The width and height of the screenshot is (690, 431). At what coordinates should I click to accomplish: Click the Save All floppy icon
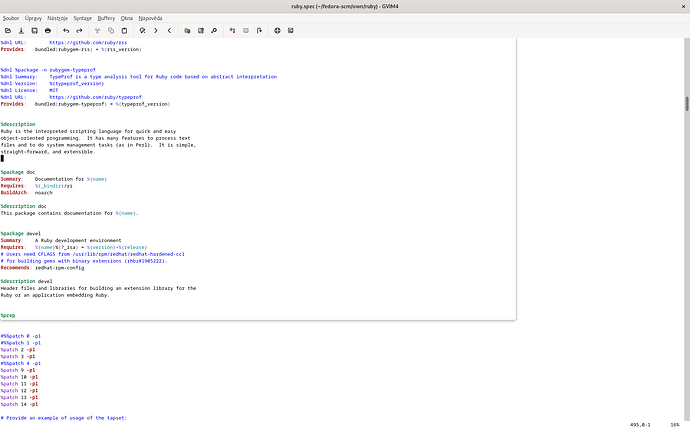coord(34,30)
